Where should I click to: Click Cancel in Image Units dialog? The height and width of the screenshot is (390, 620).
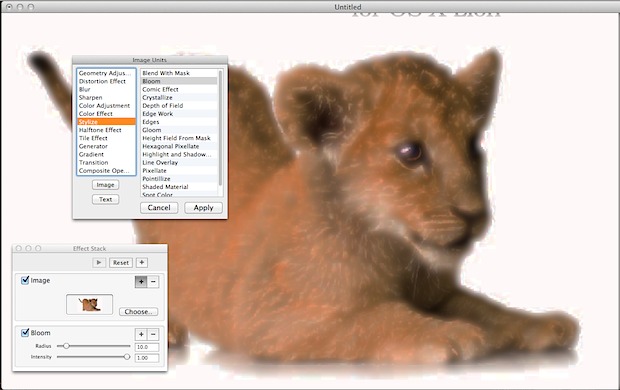point(159,208)
